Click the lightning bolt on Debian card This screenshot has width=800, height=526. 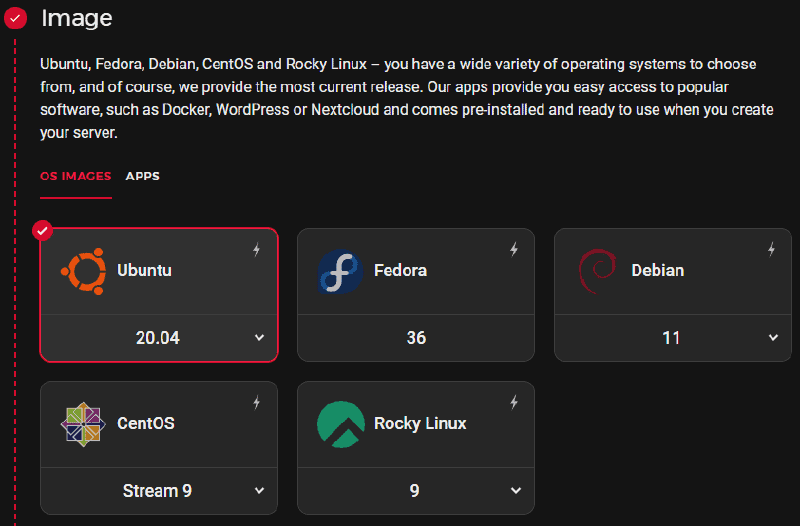pyautogui.click(x=771, y=250)
